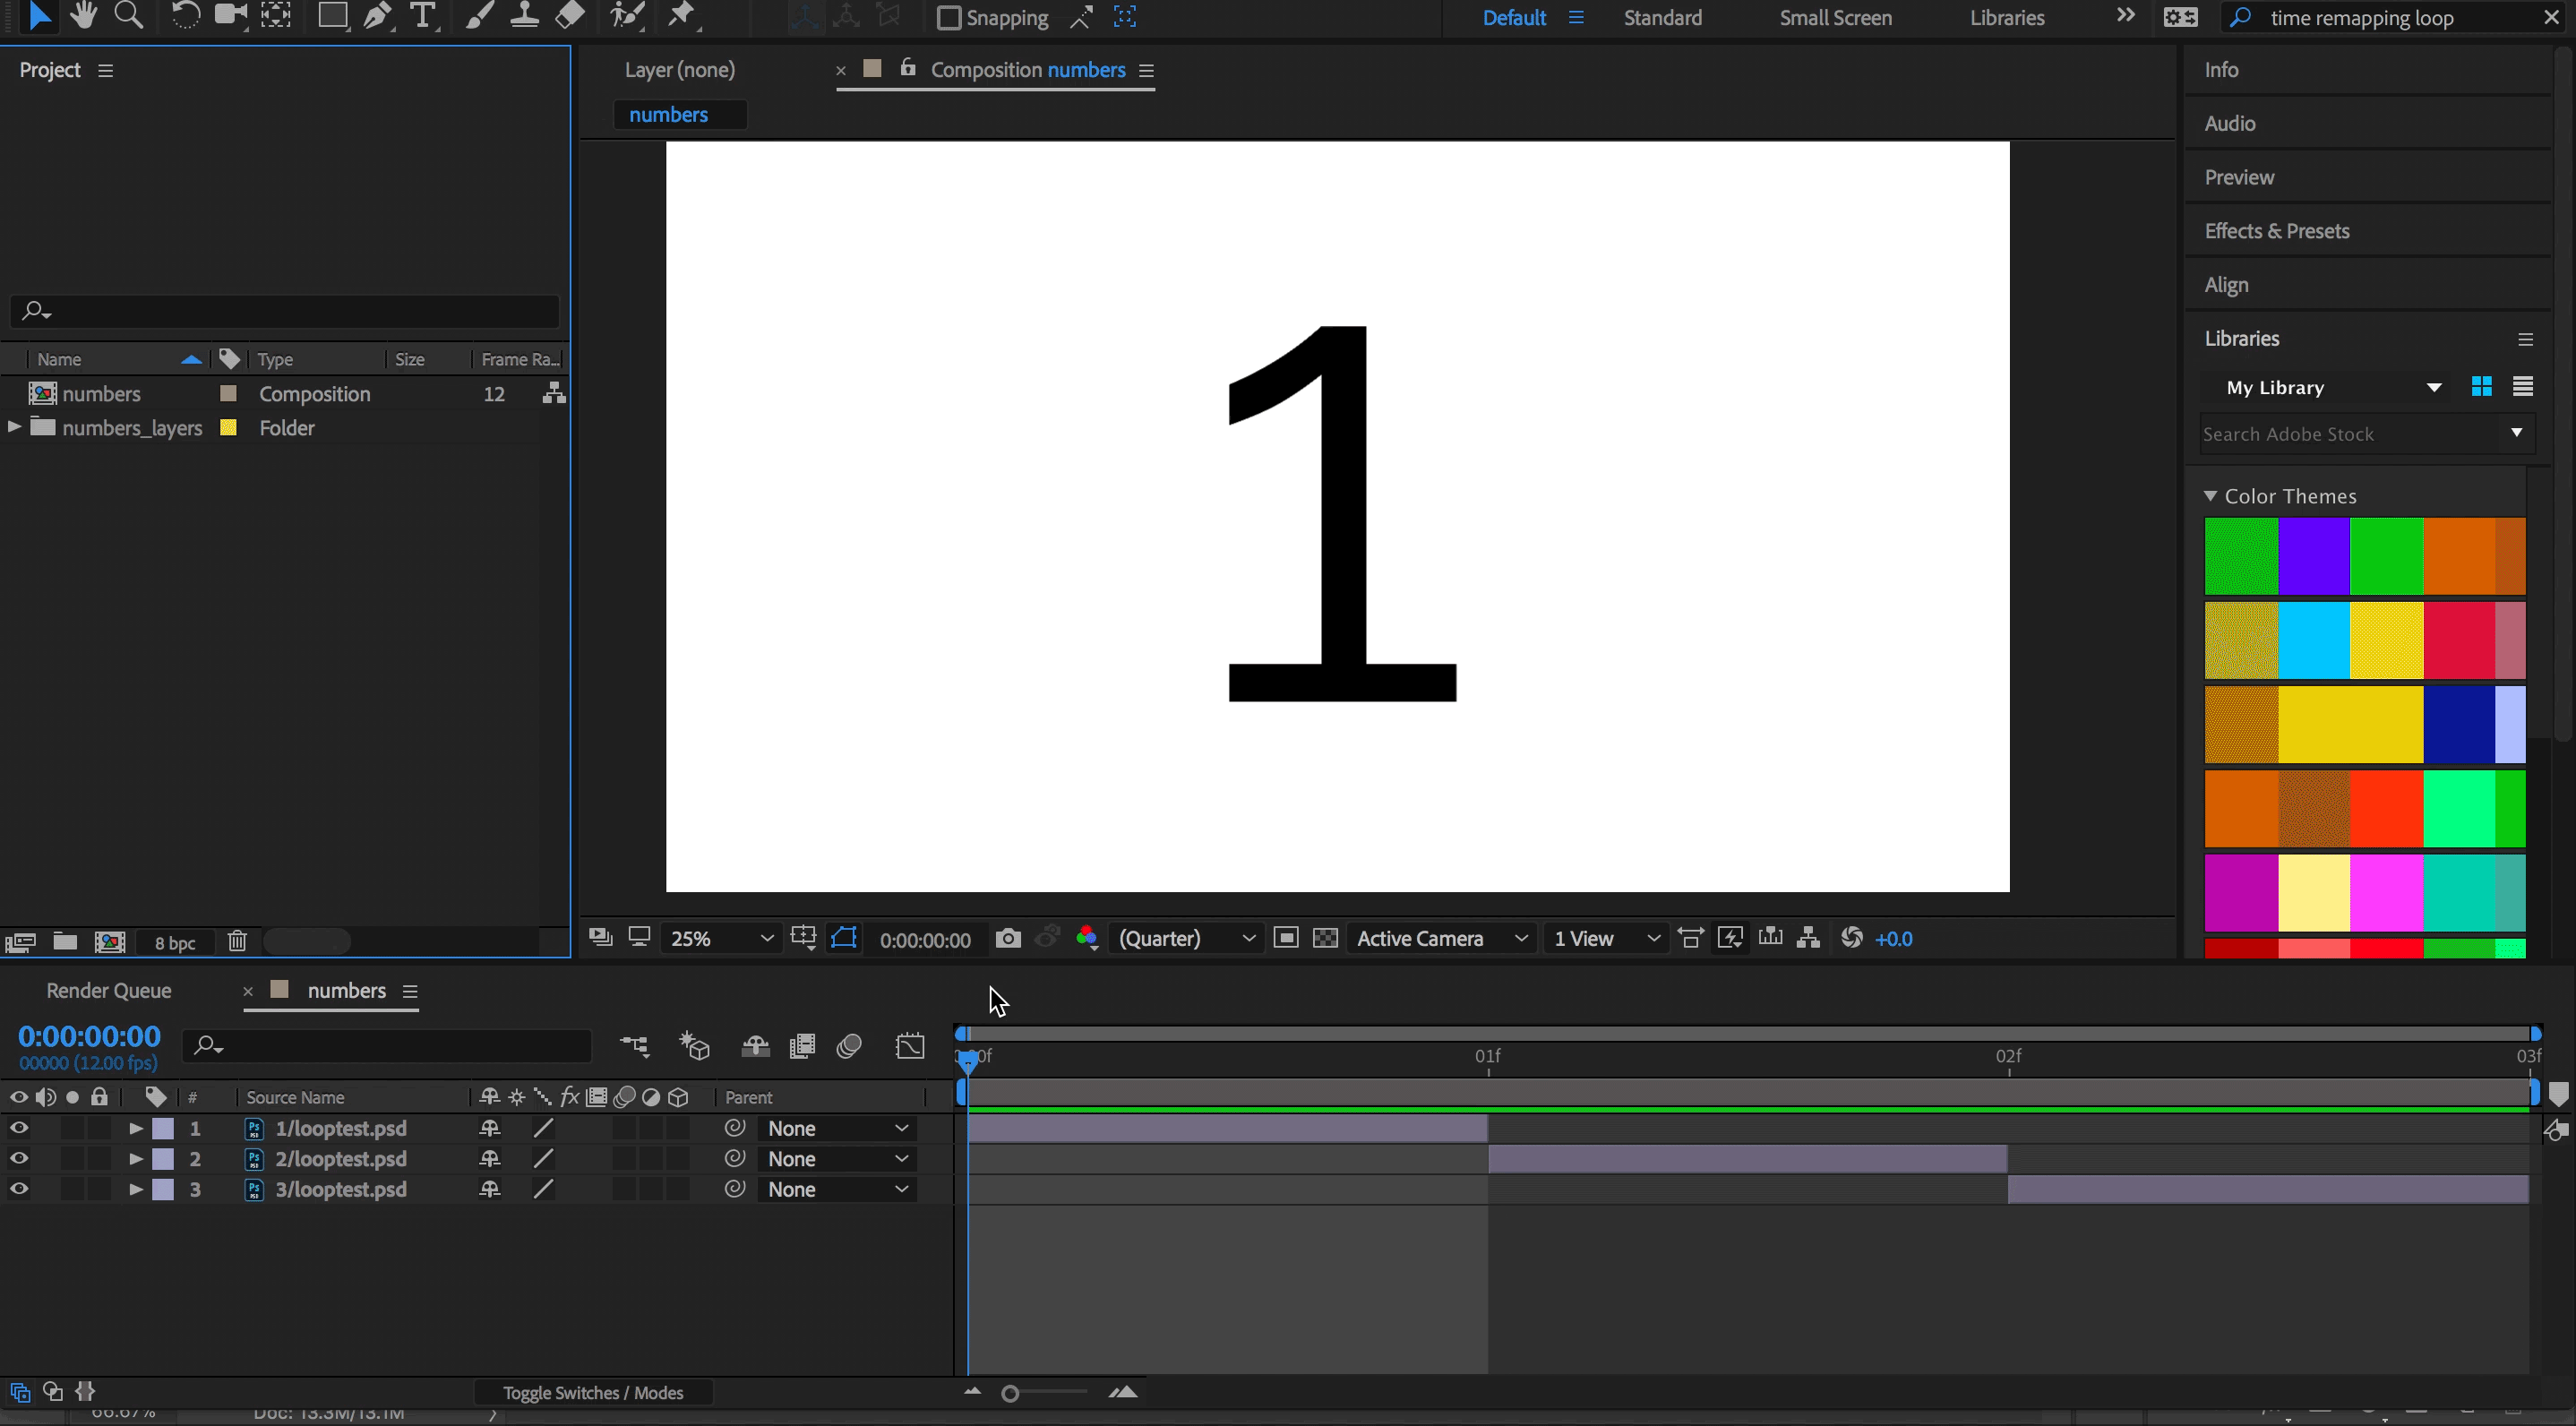The image size is (2576, 1426).
Task: Open the 25% magnification dropdown
Action: click(x=722, y=938)
